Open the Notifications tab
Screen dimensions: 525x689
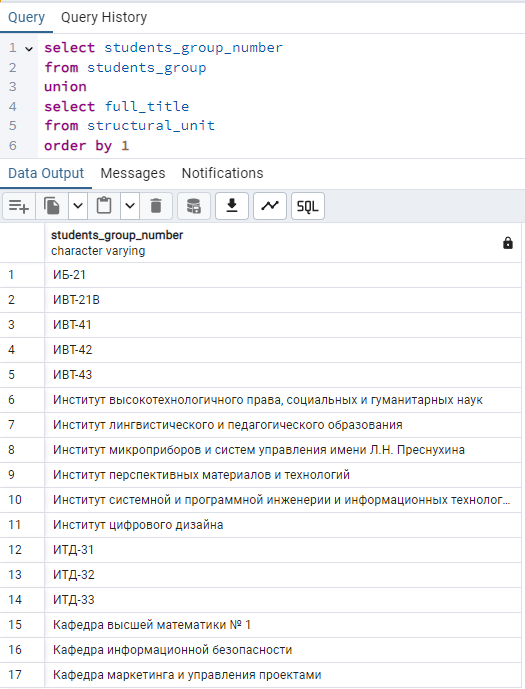point(222,173)
